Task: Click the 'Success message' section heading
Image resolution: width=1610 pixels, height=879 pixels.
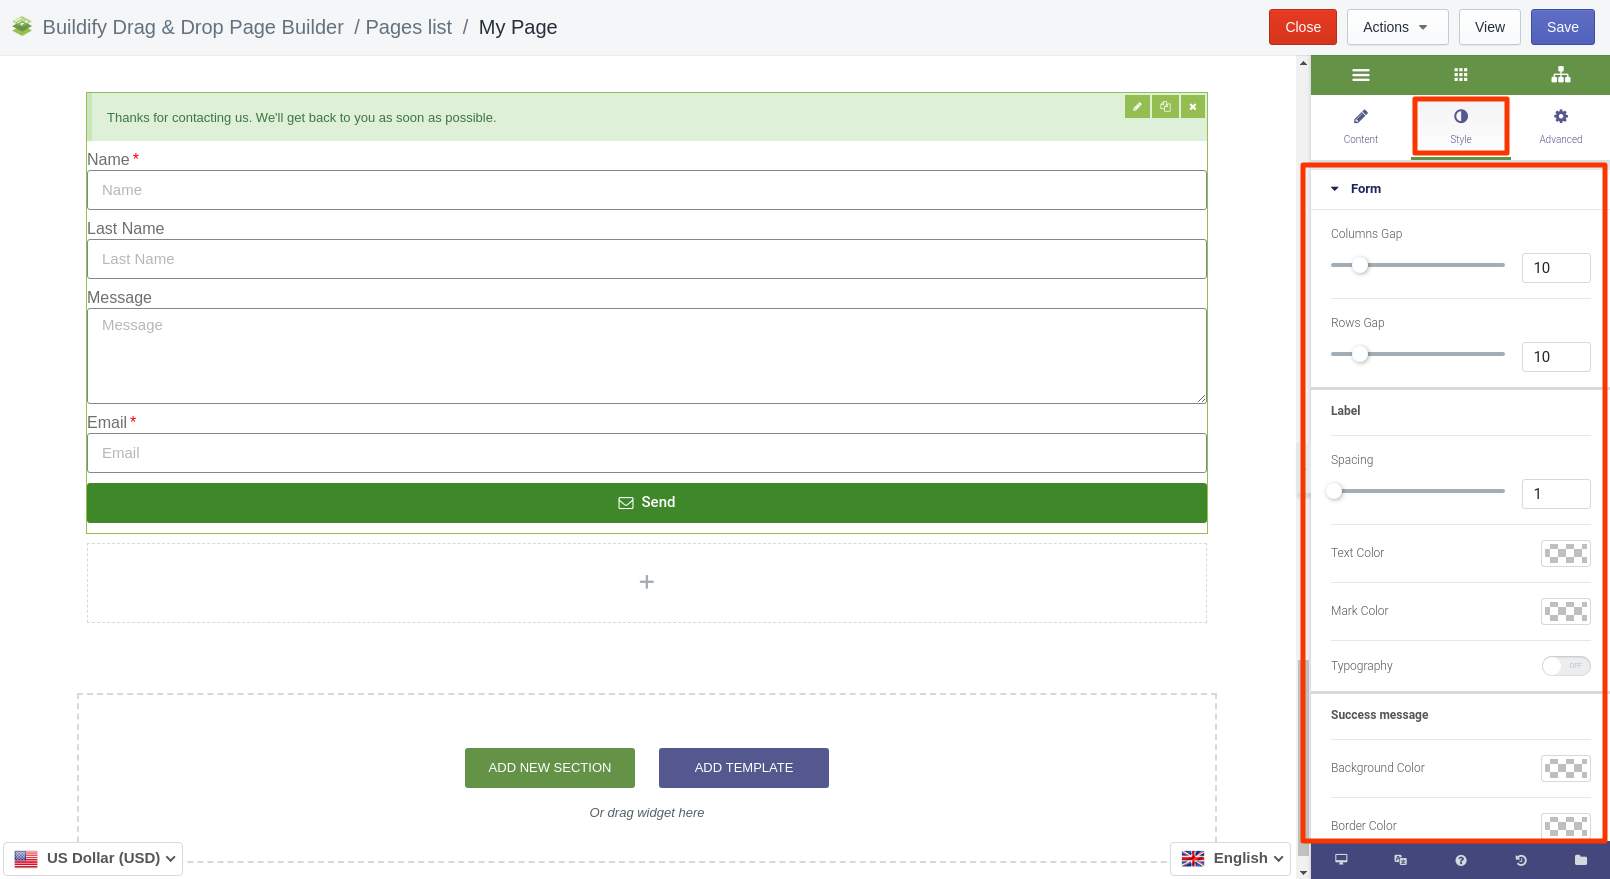Action: [x=1379, y=715]
